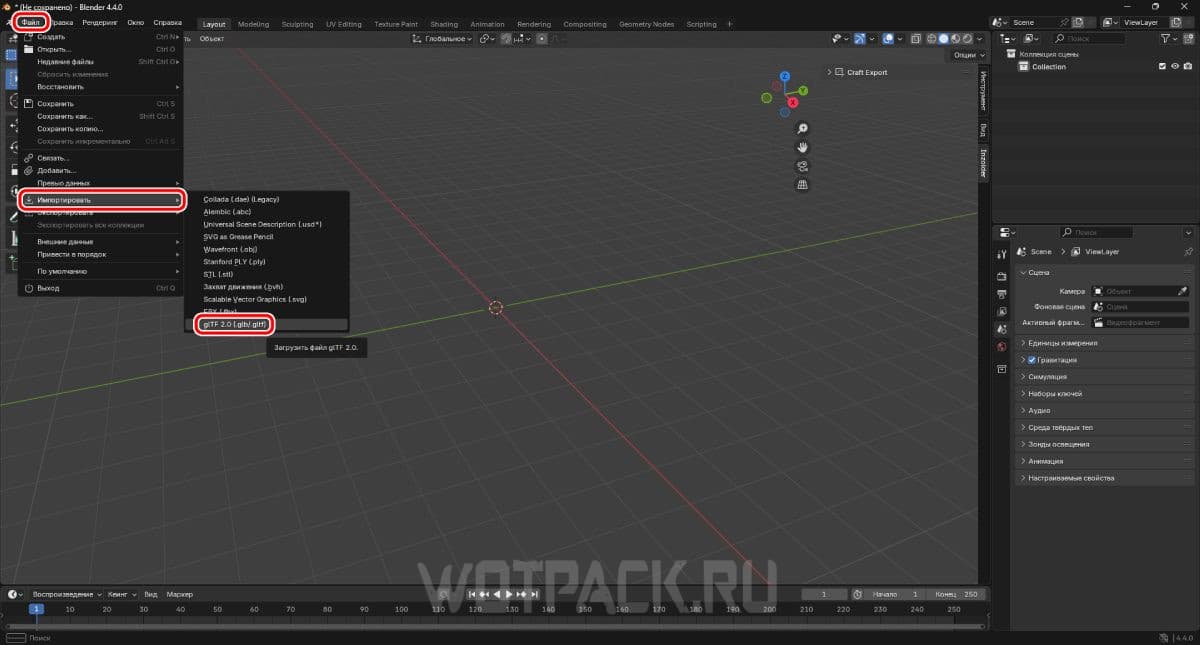1200x645 pixels.
Task: Click the preview range stopwatch icon in the timeline
Action: tap(857, 594)
